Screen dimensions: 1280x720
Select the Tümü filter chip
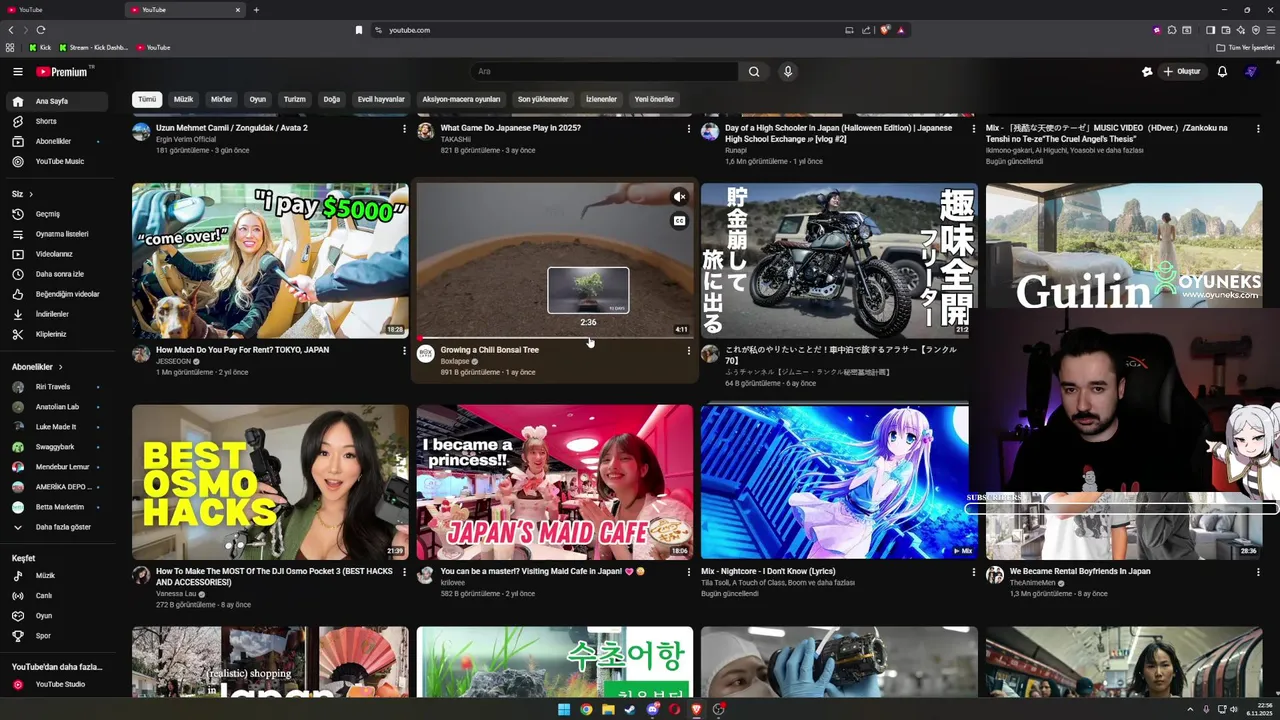click(x=147, y=99)
